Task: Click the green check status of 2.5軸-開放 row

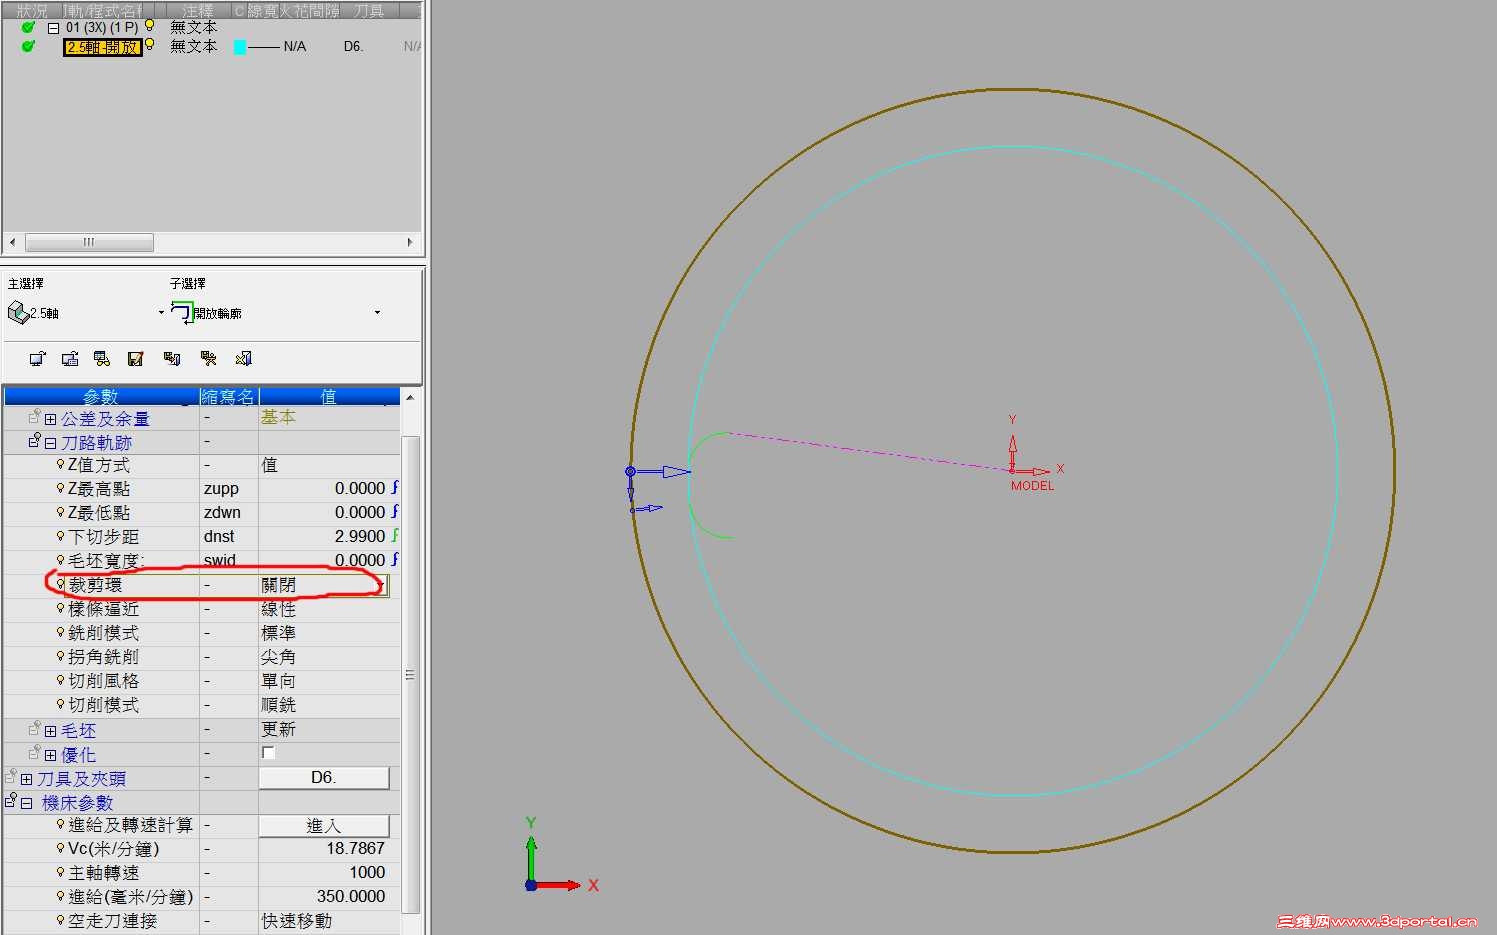Action: pyautogui.click(x=28, y=46)
